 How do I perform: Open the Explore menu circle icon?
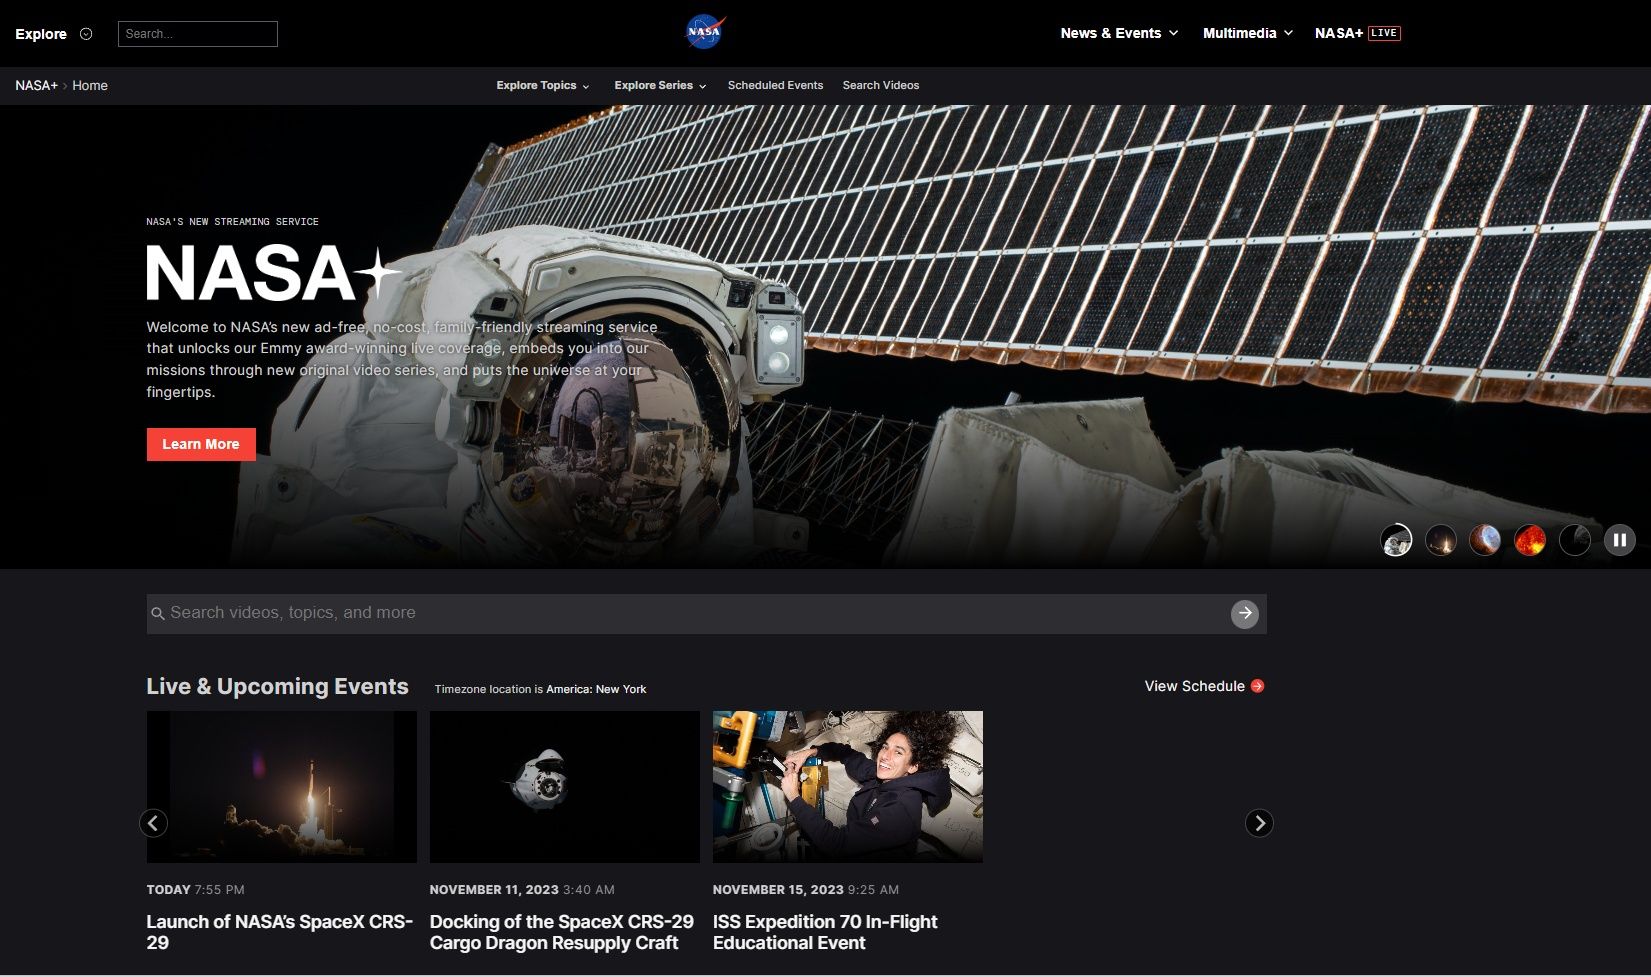click(86, 34)
